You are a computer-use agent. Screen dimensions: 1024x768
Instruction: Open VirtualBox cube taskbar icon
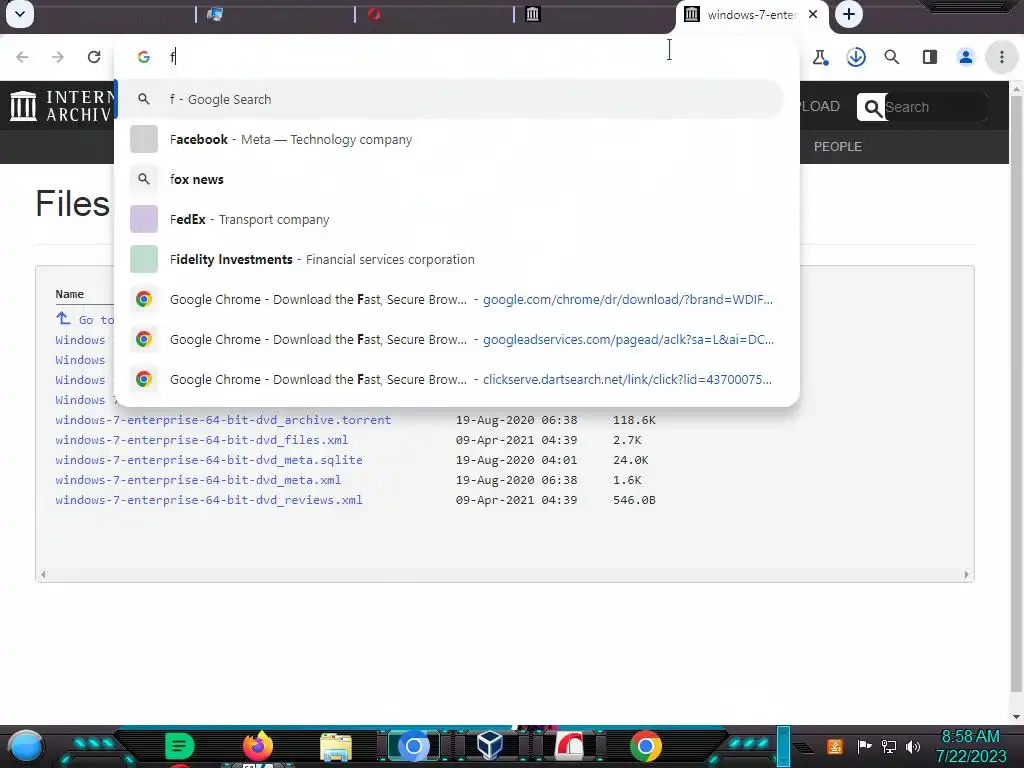point(490,746)
